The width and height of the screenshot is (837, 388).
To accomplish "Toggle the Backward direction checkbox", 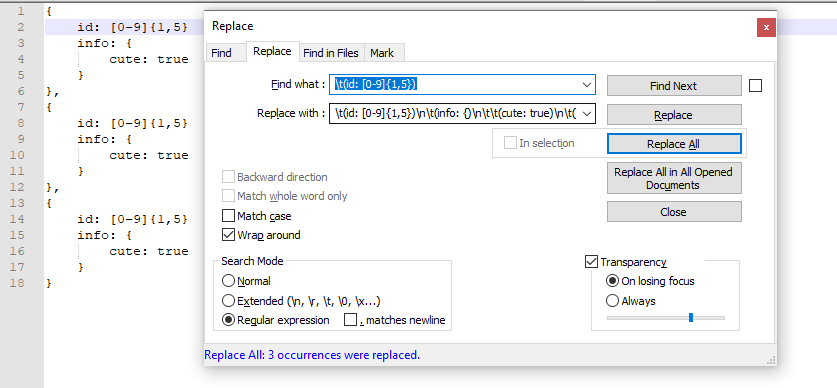I will (x=228, y=177).
